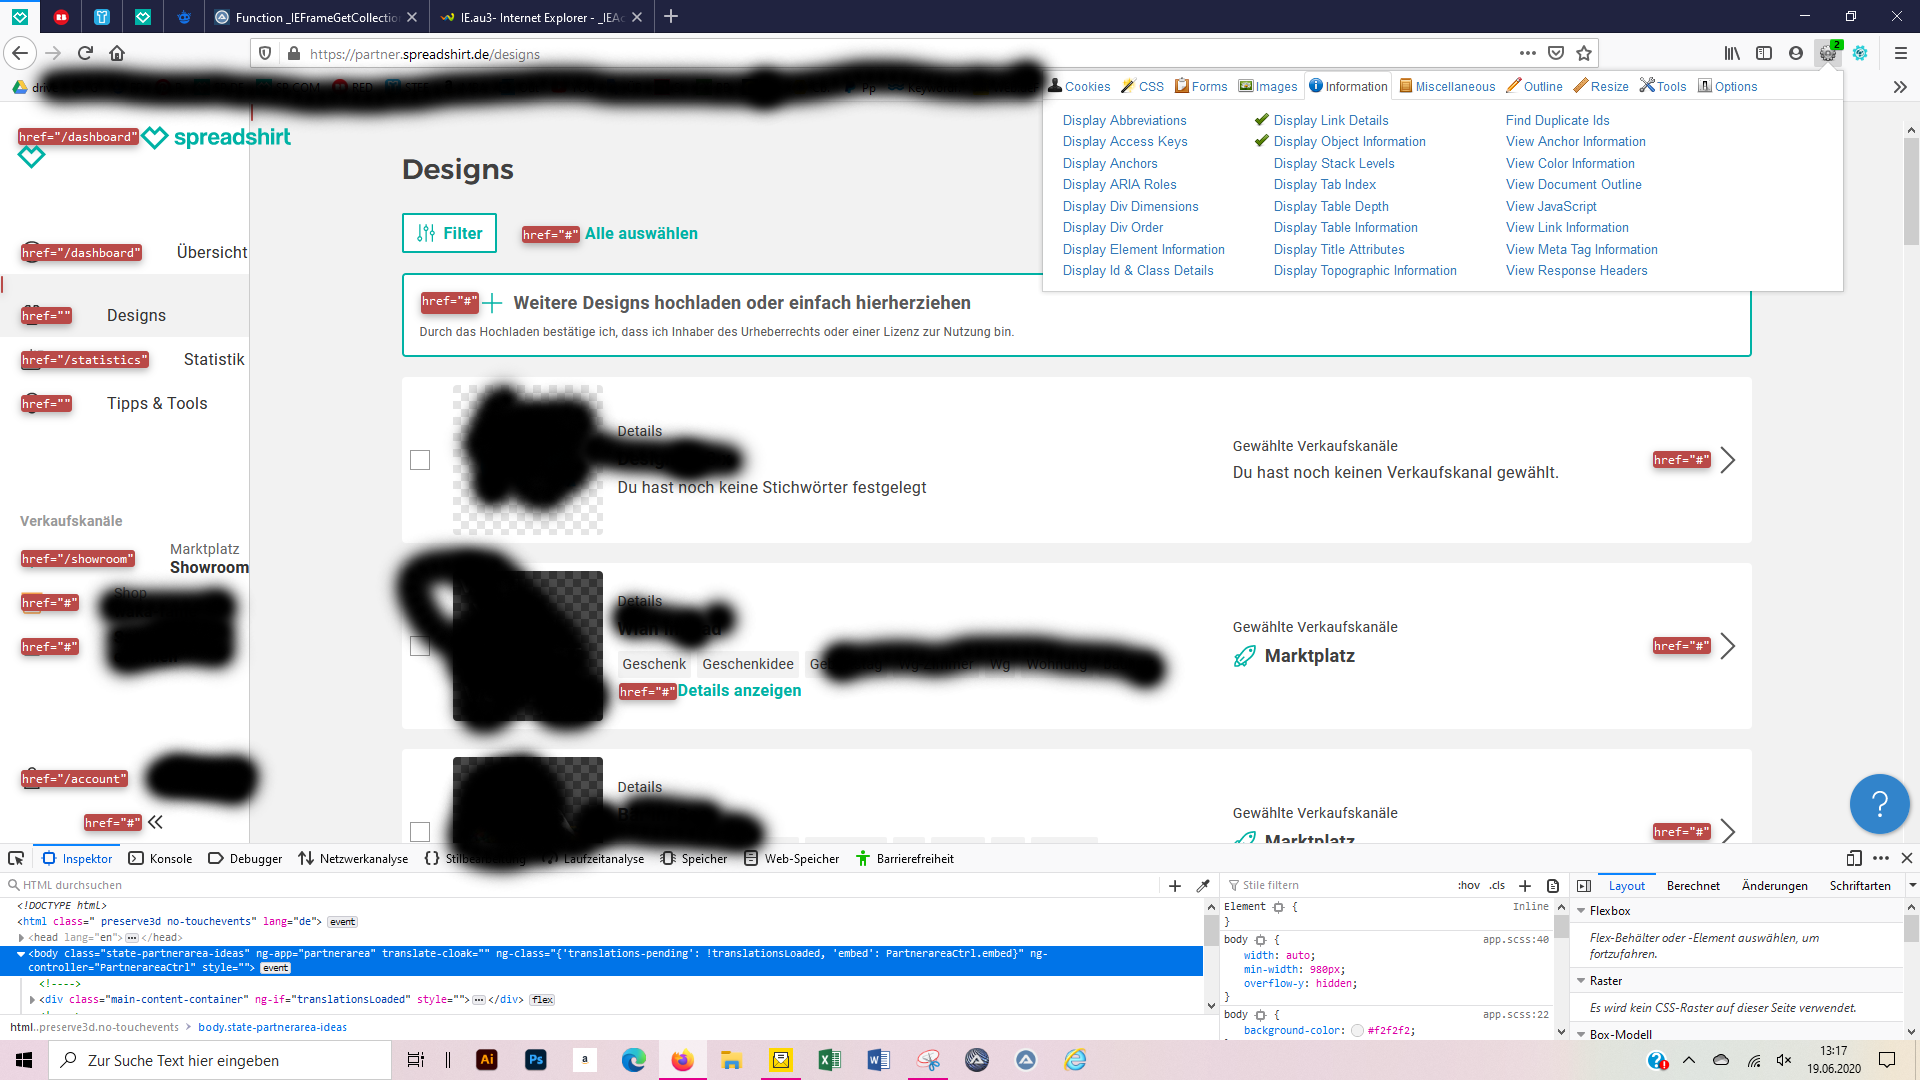Click the element picker icon in devtools
The width and height of the screenshot is (1920, 1080).
click(16, 858)
